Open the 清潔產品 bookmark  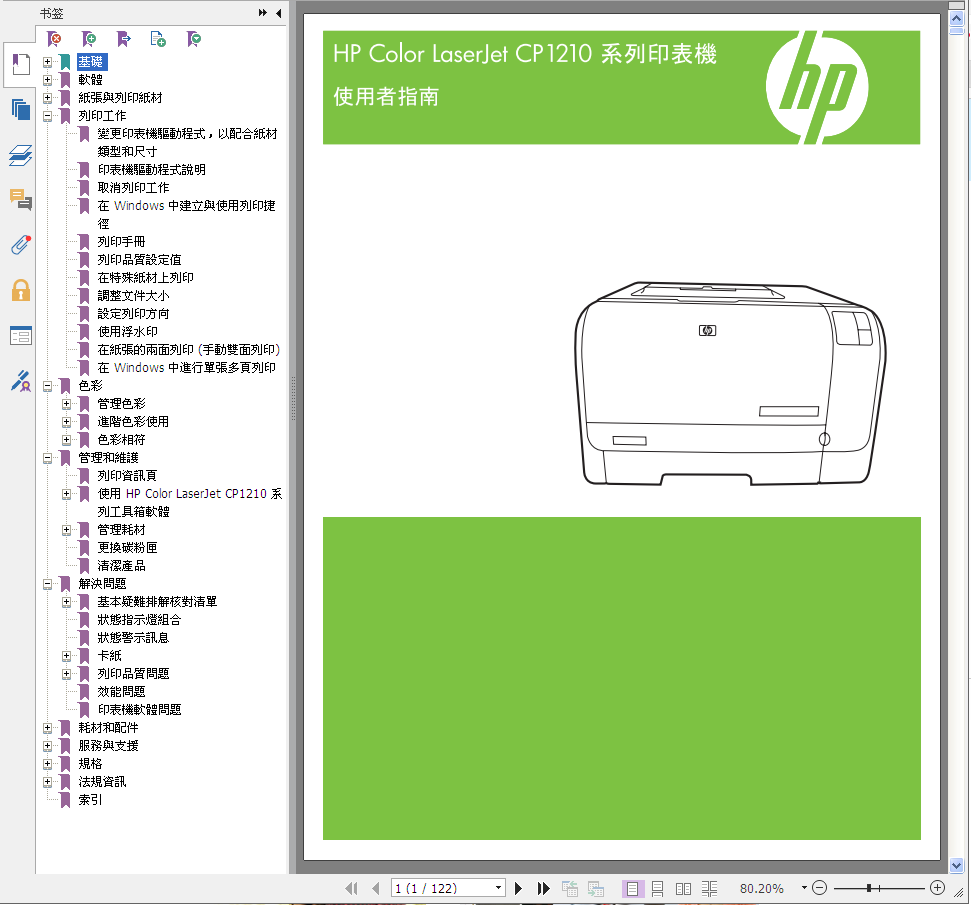point(121,566)
